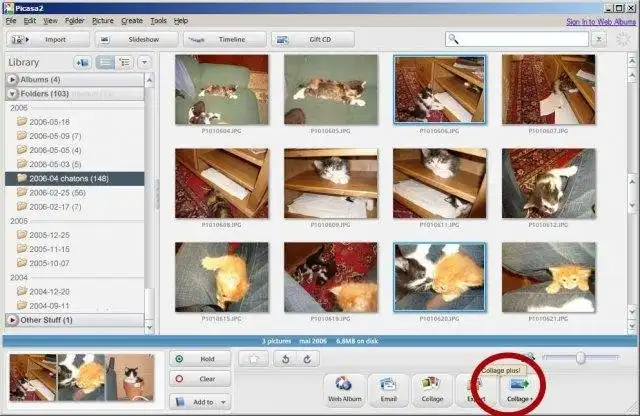Open the Picture menu

103,21
